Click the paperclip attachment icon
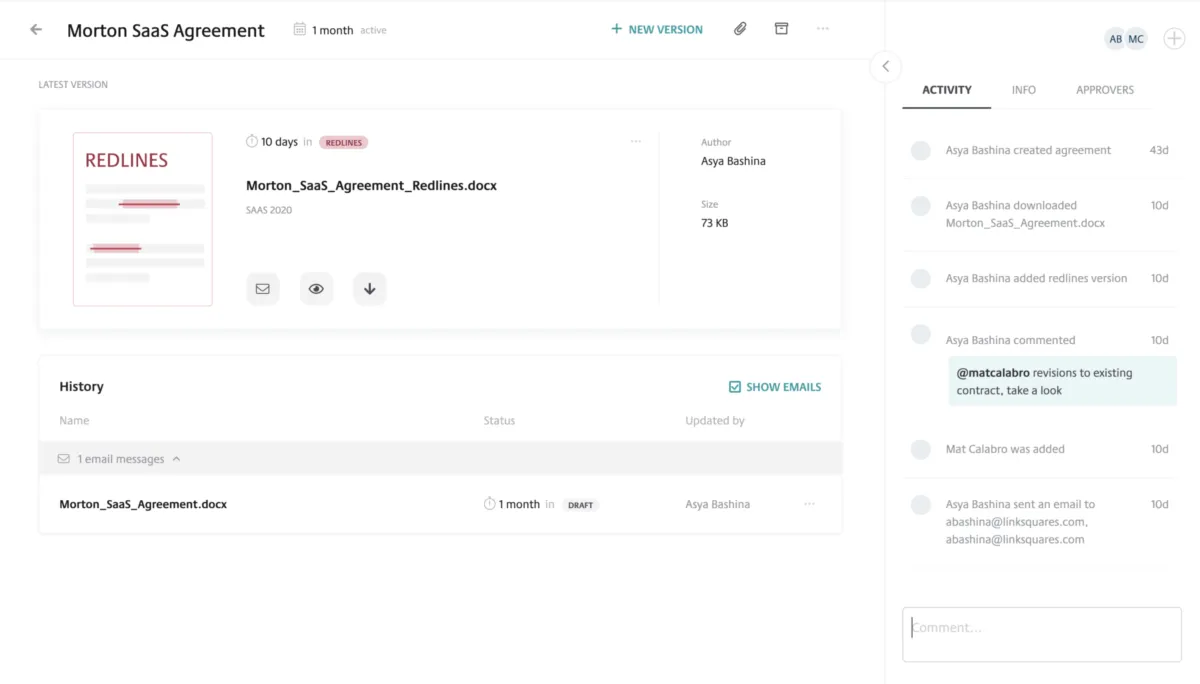The image size is (1200, 684). point(740,29)
